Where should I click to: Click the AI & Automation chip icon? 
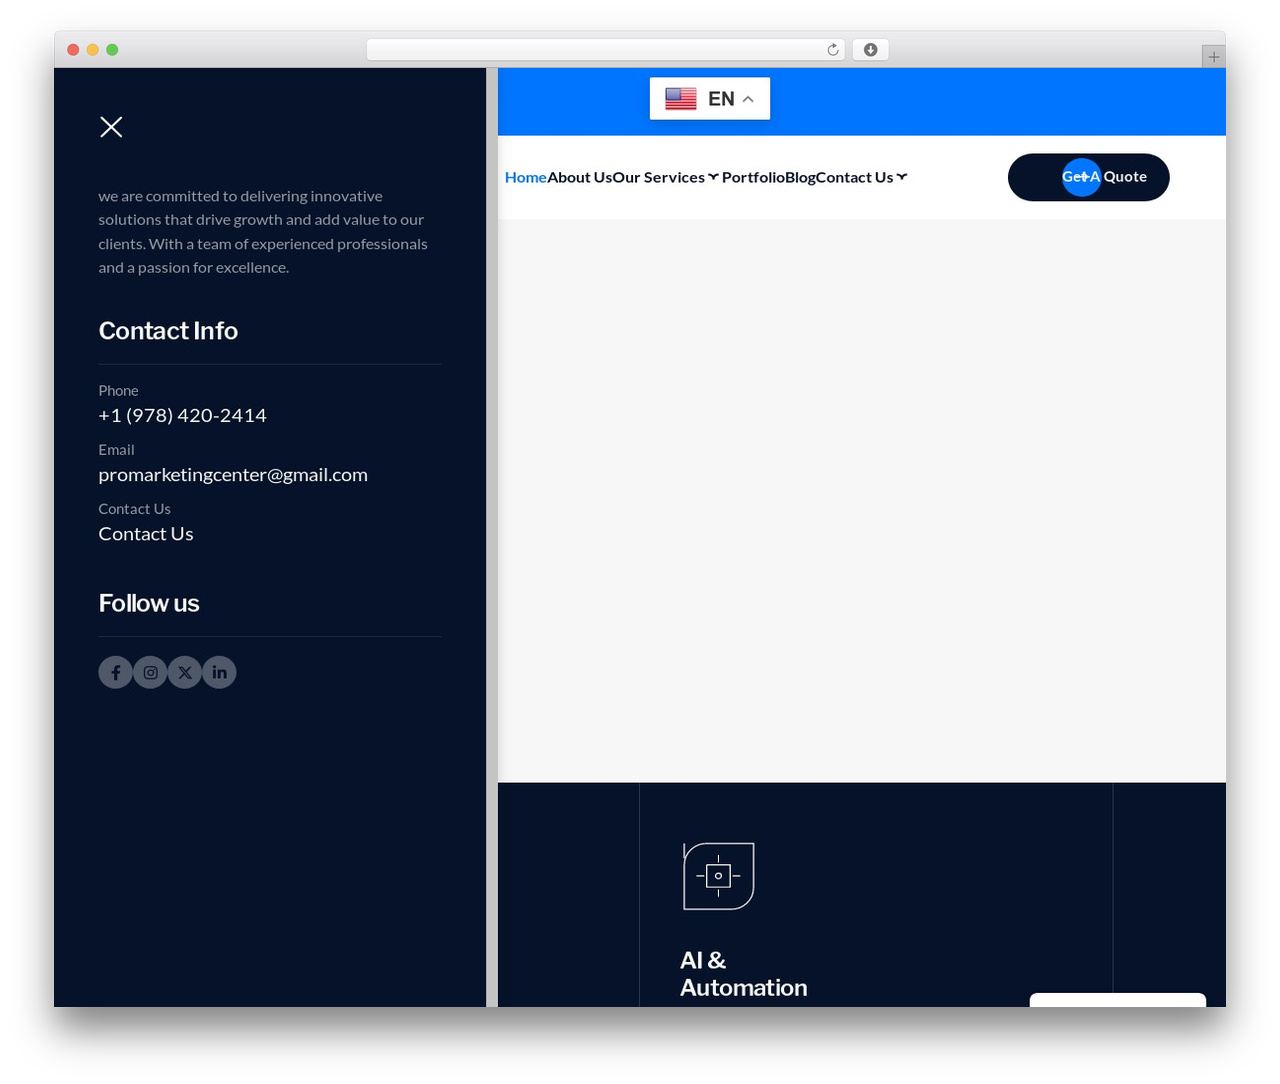pos(718,876)
